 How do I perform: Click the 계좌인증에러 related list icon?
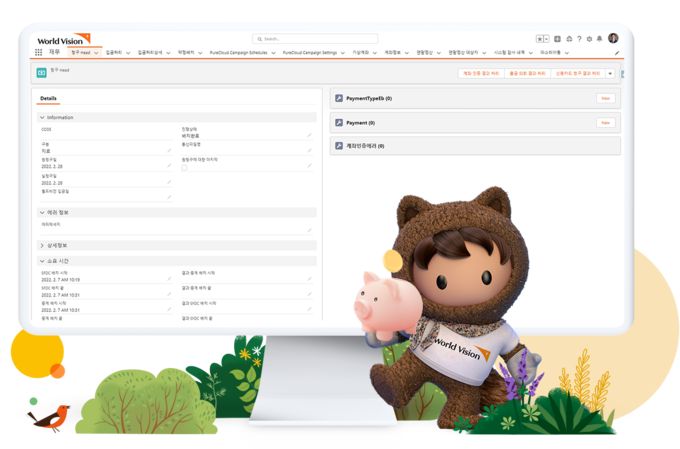pos(339,146)
